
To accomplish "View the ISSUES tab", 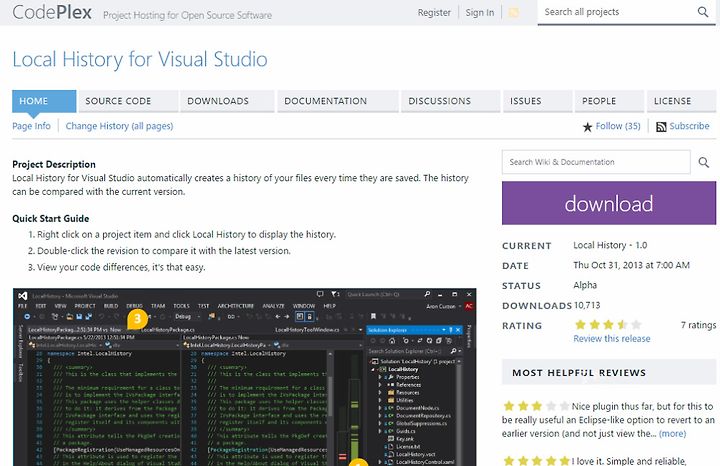I will pos(538,101).
